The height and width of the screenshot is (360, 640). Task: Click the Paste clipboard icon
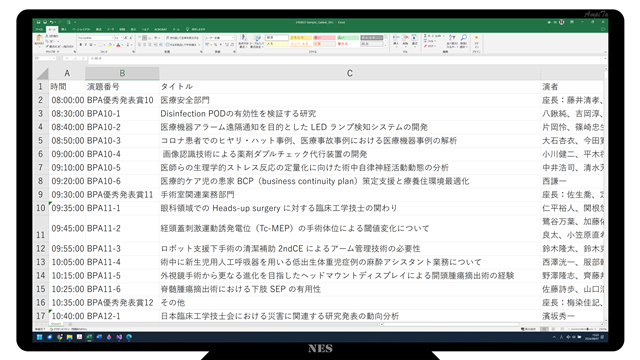[x=39, y=38]
